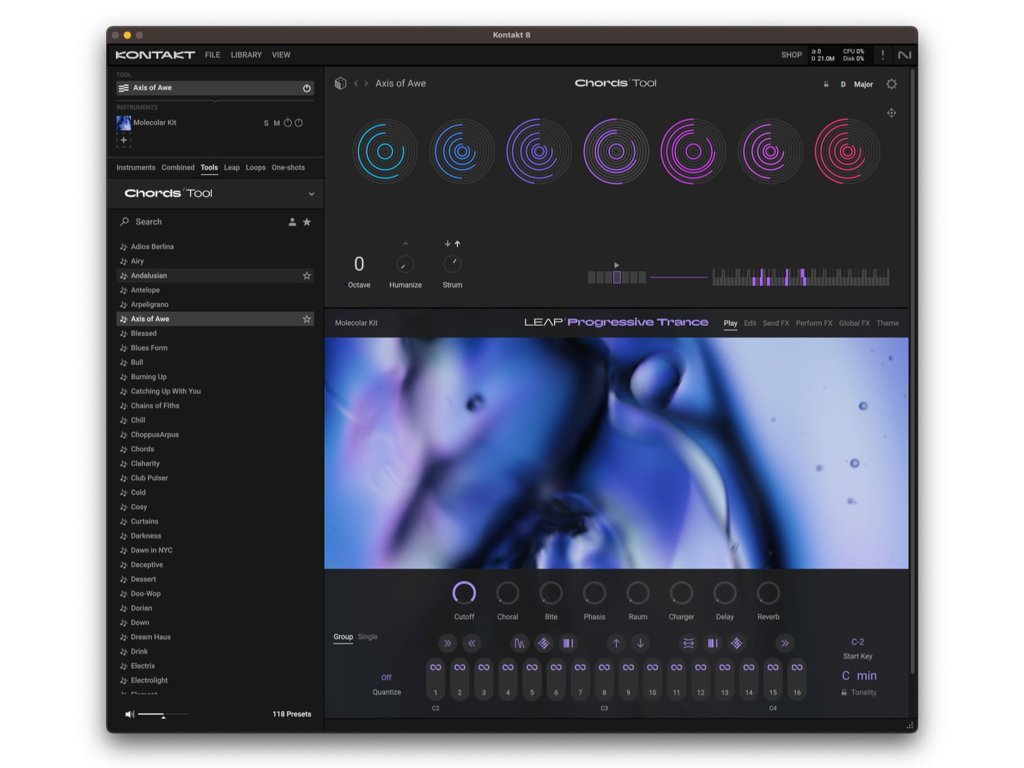Switch to the Combined browser tab
The height and width of the screenshot is (768, 1024).
coord(178,167)
